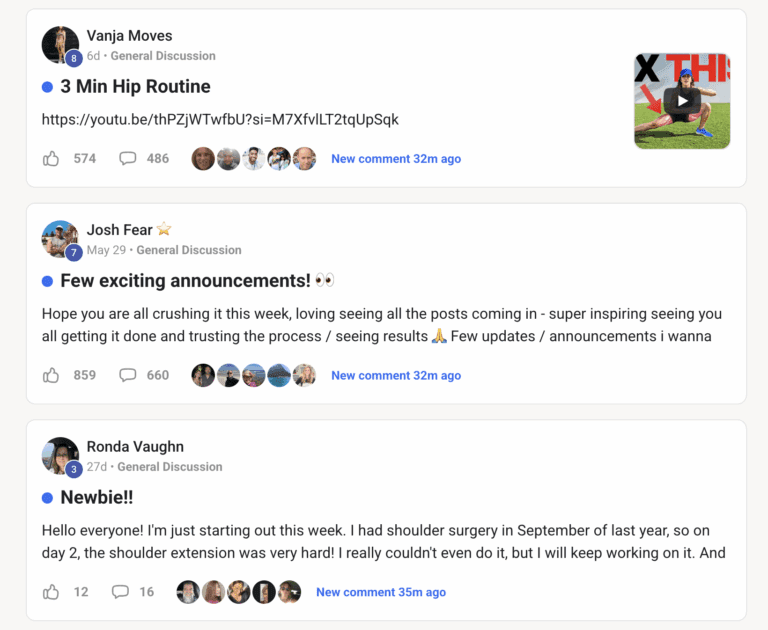768x630 pixels.
Task: Open comments icon on Josh Fear's post
Action: [x=128, y=375]
